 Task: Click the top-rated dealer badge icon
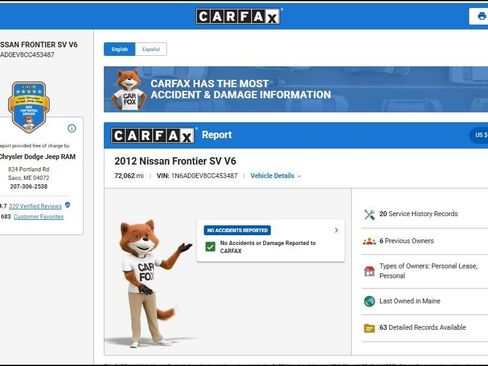pos(29,107)
